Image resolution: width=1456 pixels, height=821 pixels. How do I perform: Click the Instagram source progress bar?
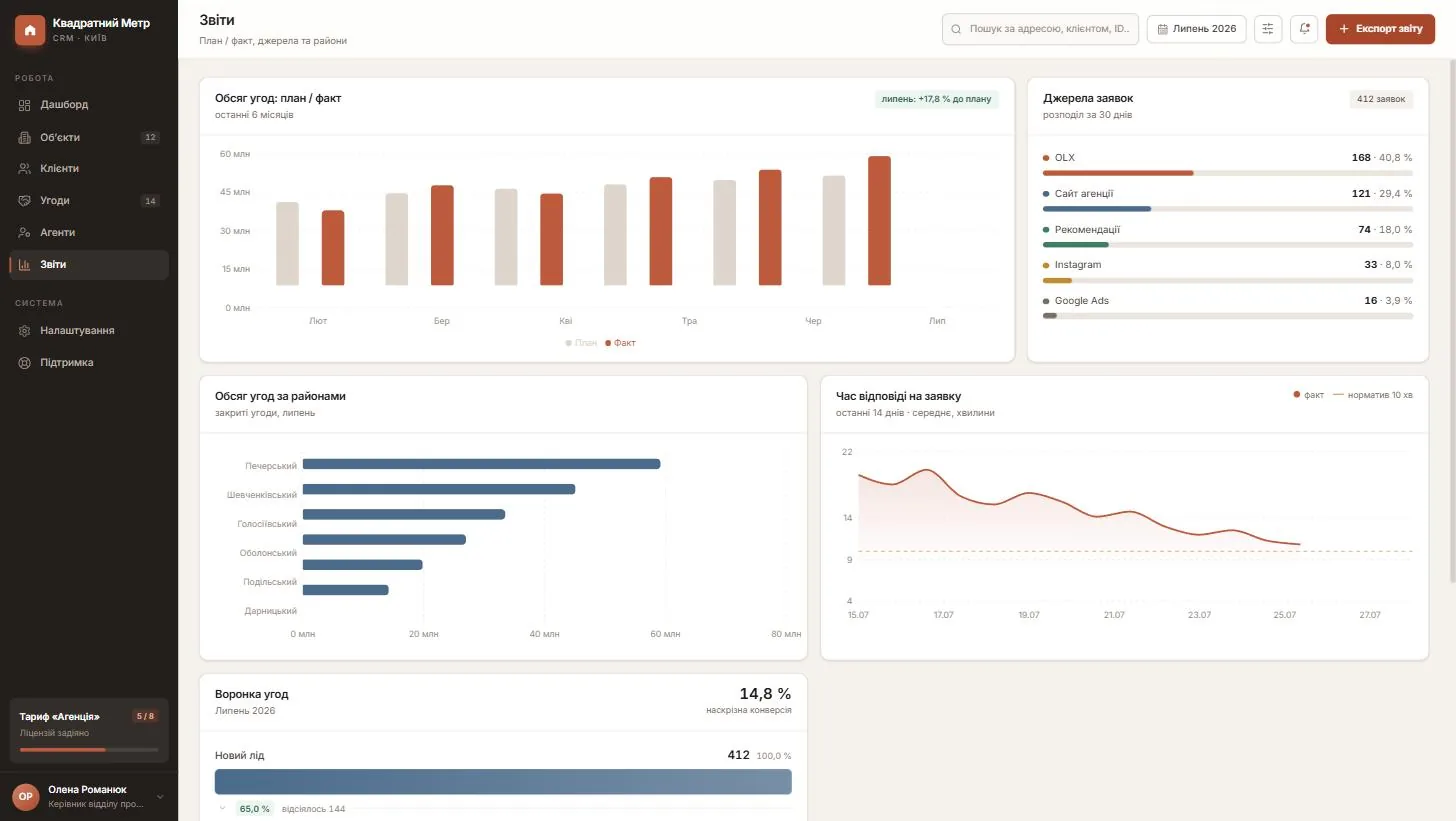tap(1228, 280)
